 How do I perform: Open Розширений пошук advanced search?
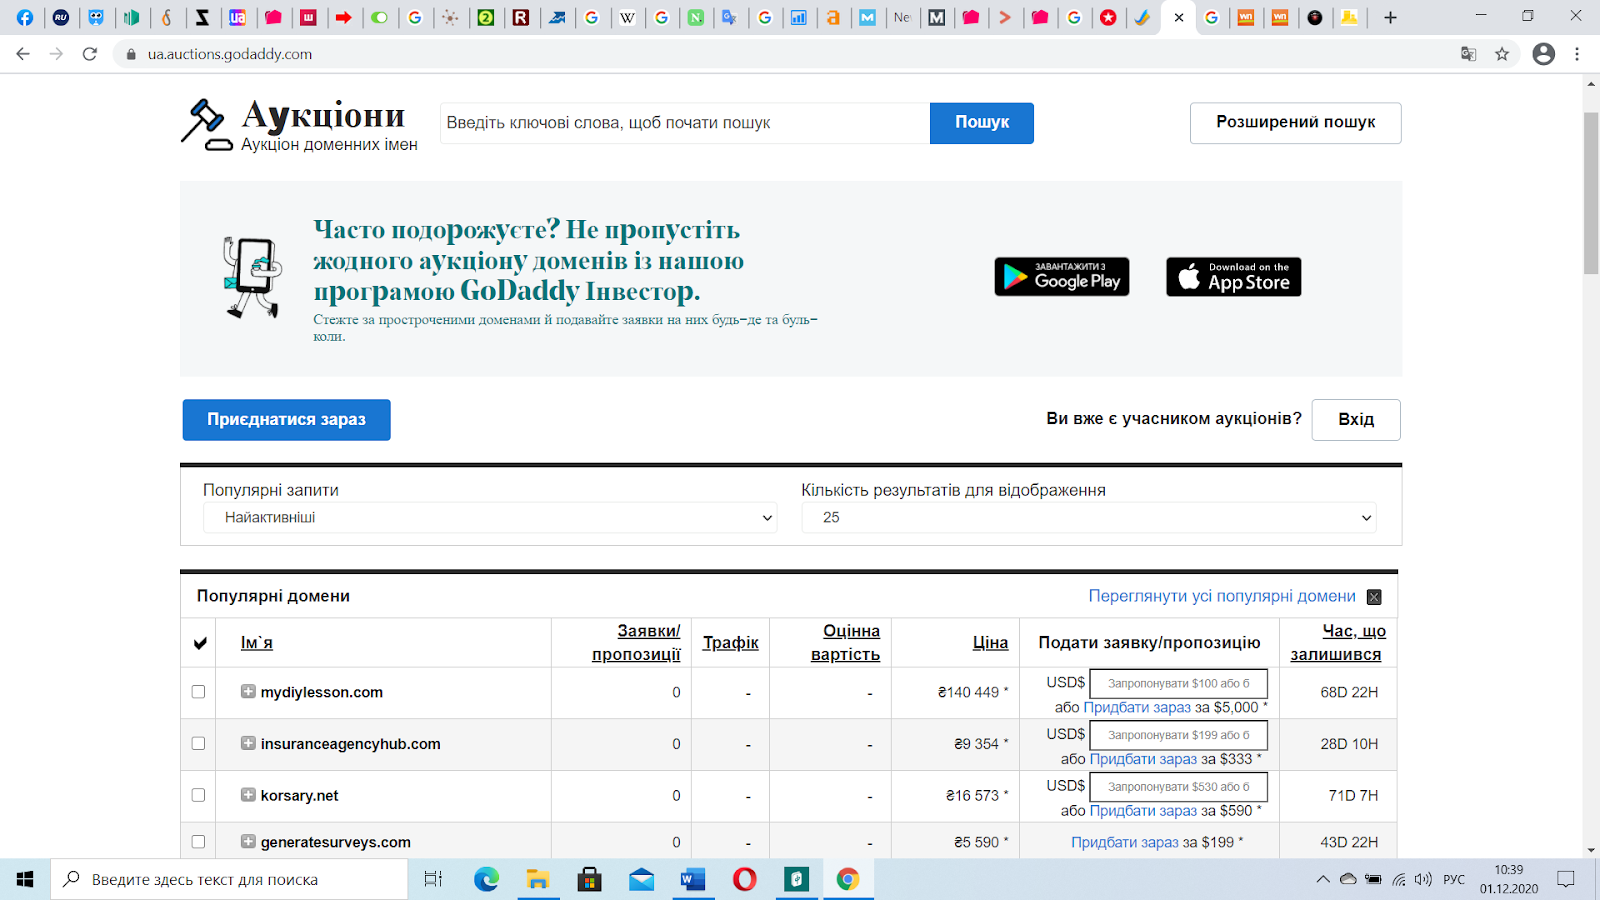tap(1295, 123)
